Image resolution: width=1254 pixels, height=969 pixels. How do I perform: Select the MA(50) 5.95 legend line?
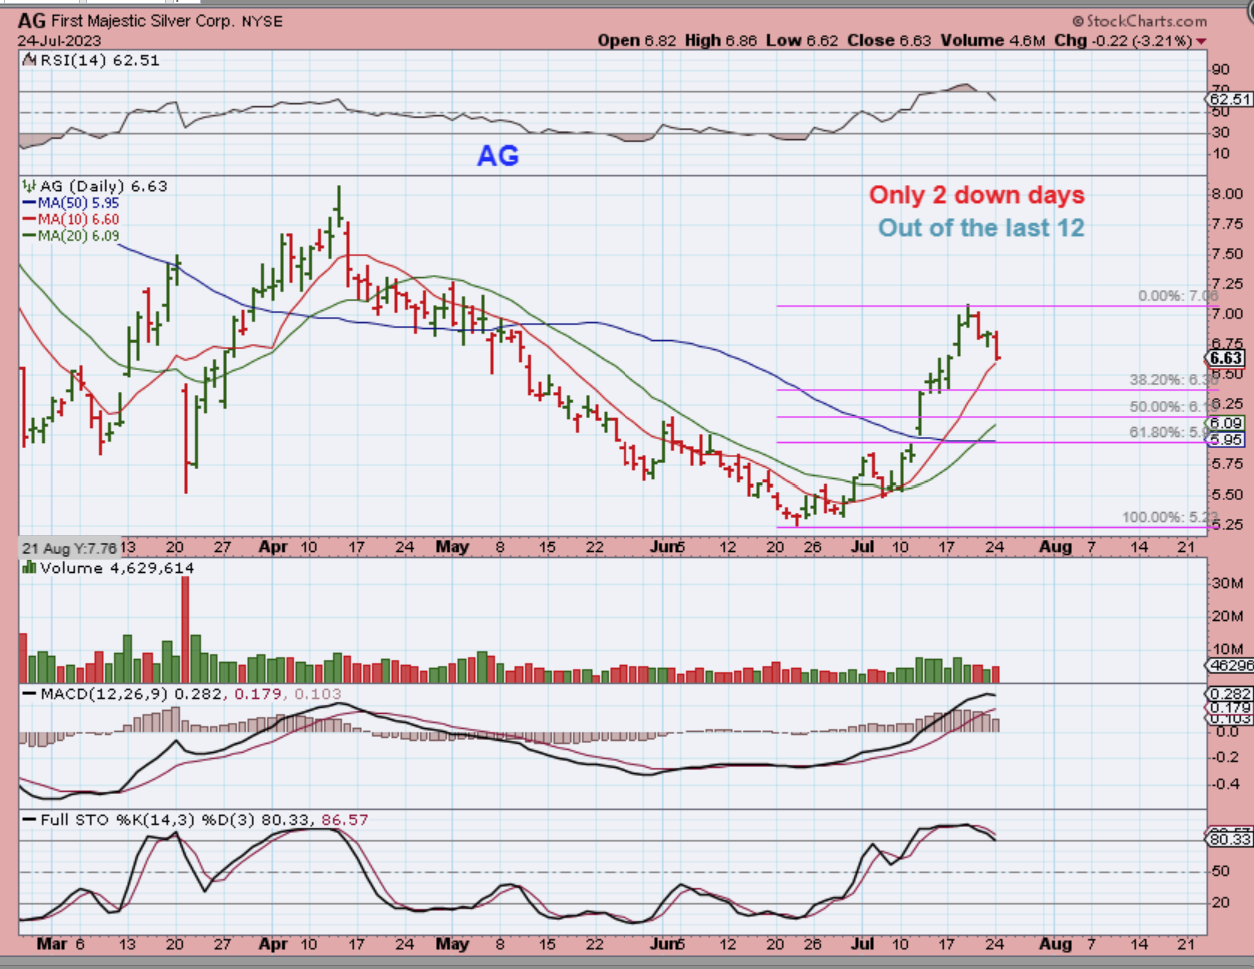pyautogui.click(x=72, y=203)
